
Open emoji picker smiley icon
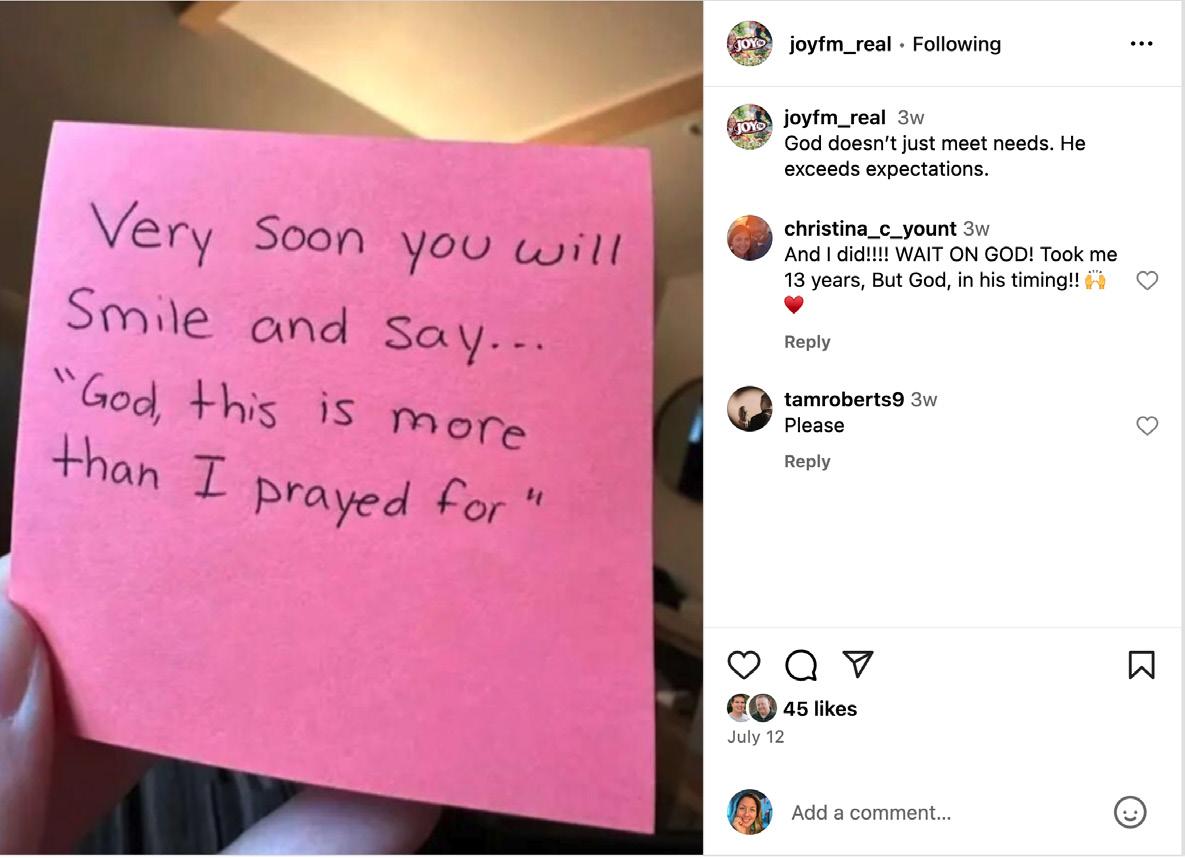1130,813
